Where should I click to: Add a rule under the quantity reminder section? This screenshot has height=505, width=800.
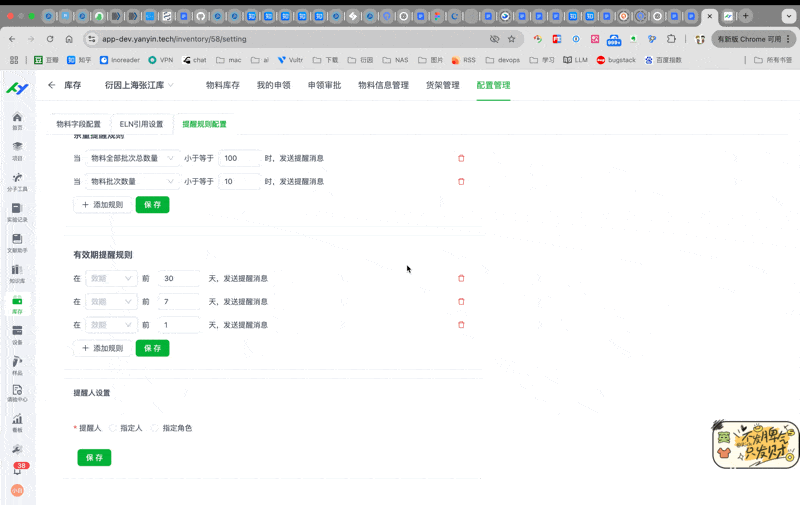point(103,205)
